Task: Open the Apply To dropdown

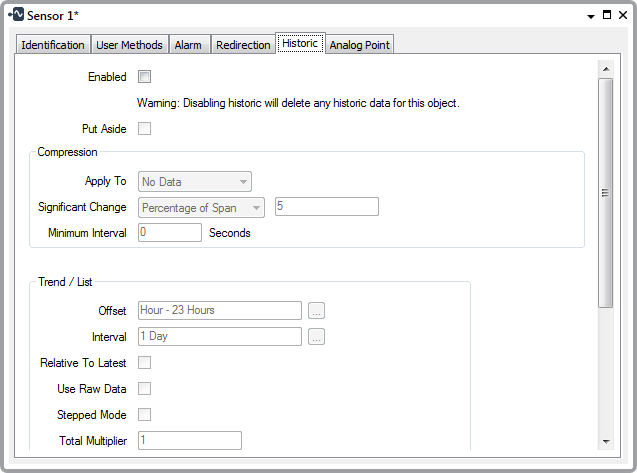Action: point(195,181)
